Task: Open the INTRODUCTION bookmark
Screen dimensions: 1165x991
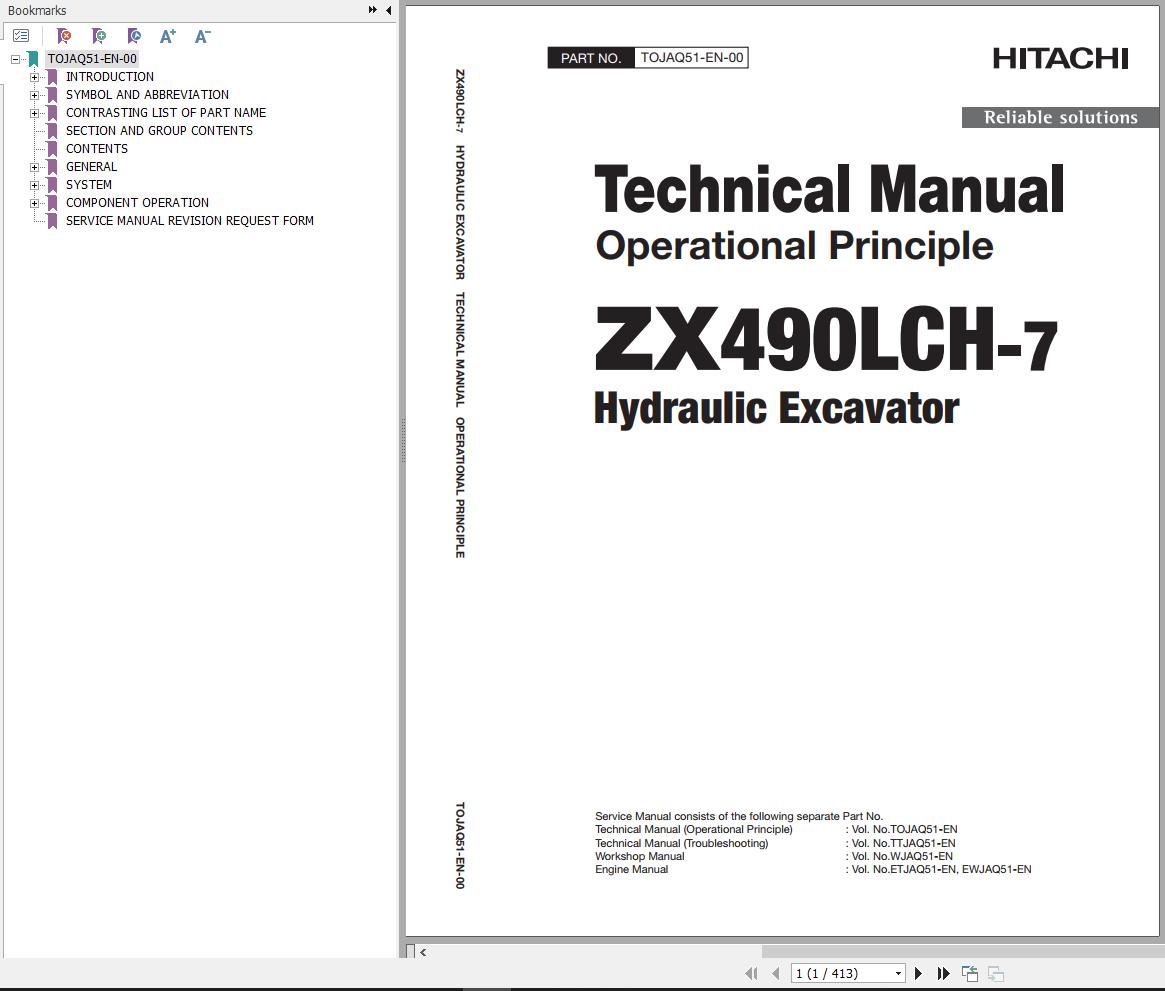Action: tap(110, 77)
